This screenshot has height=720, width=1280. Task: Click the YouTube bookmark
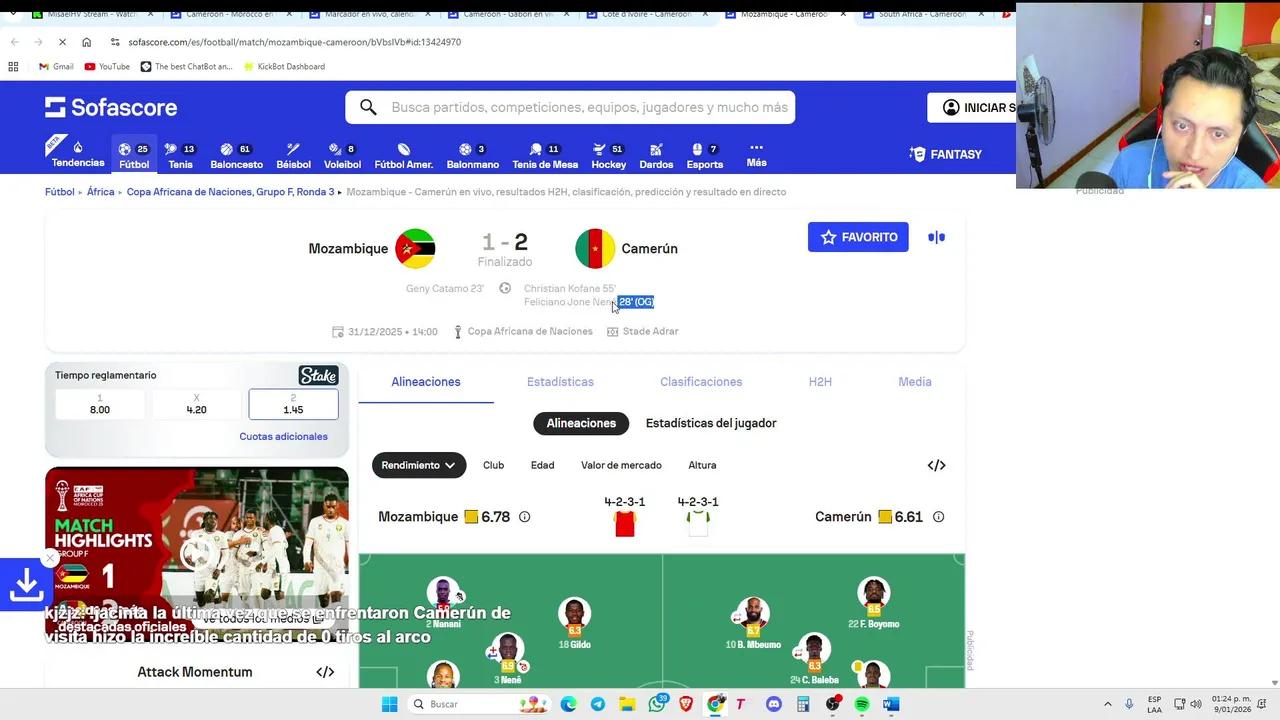coord(107,66)
